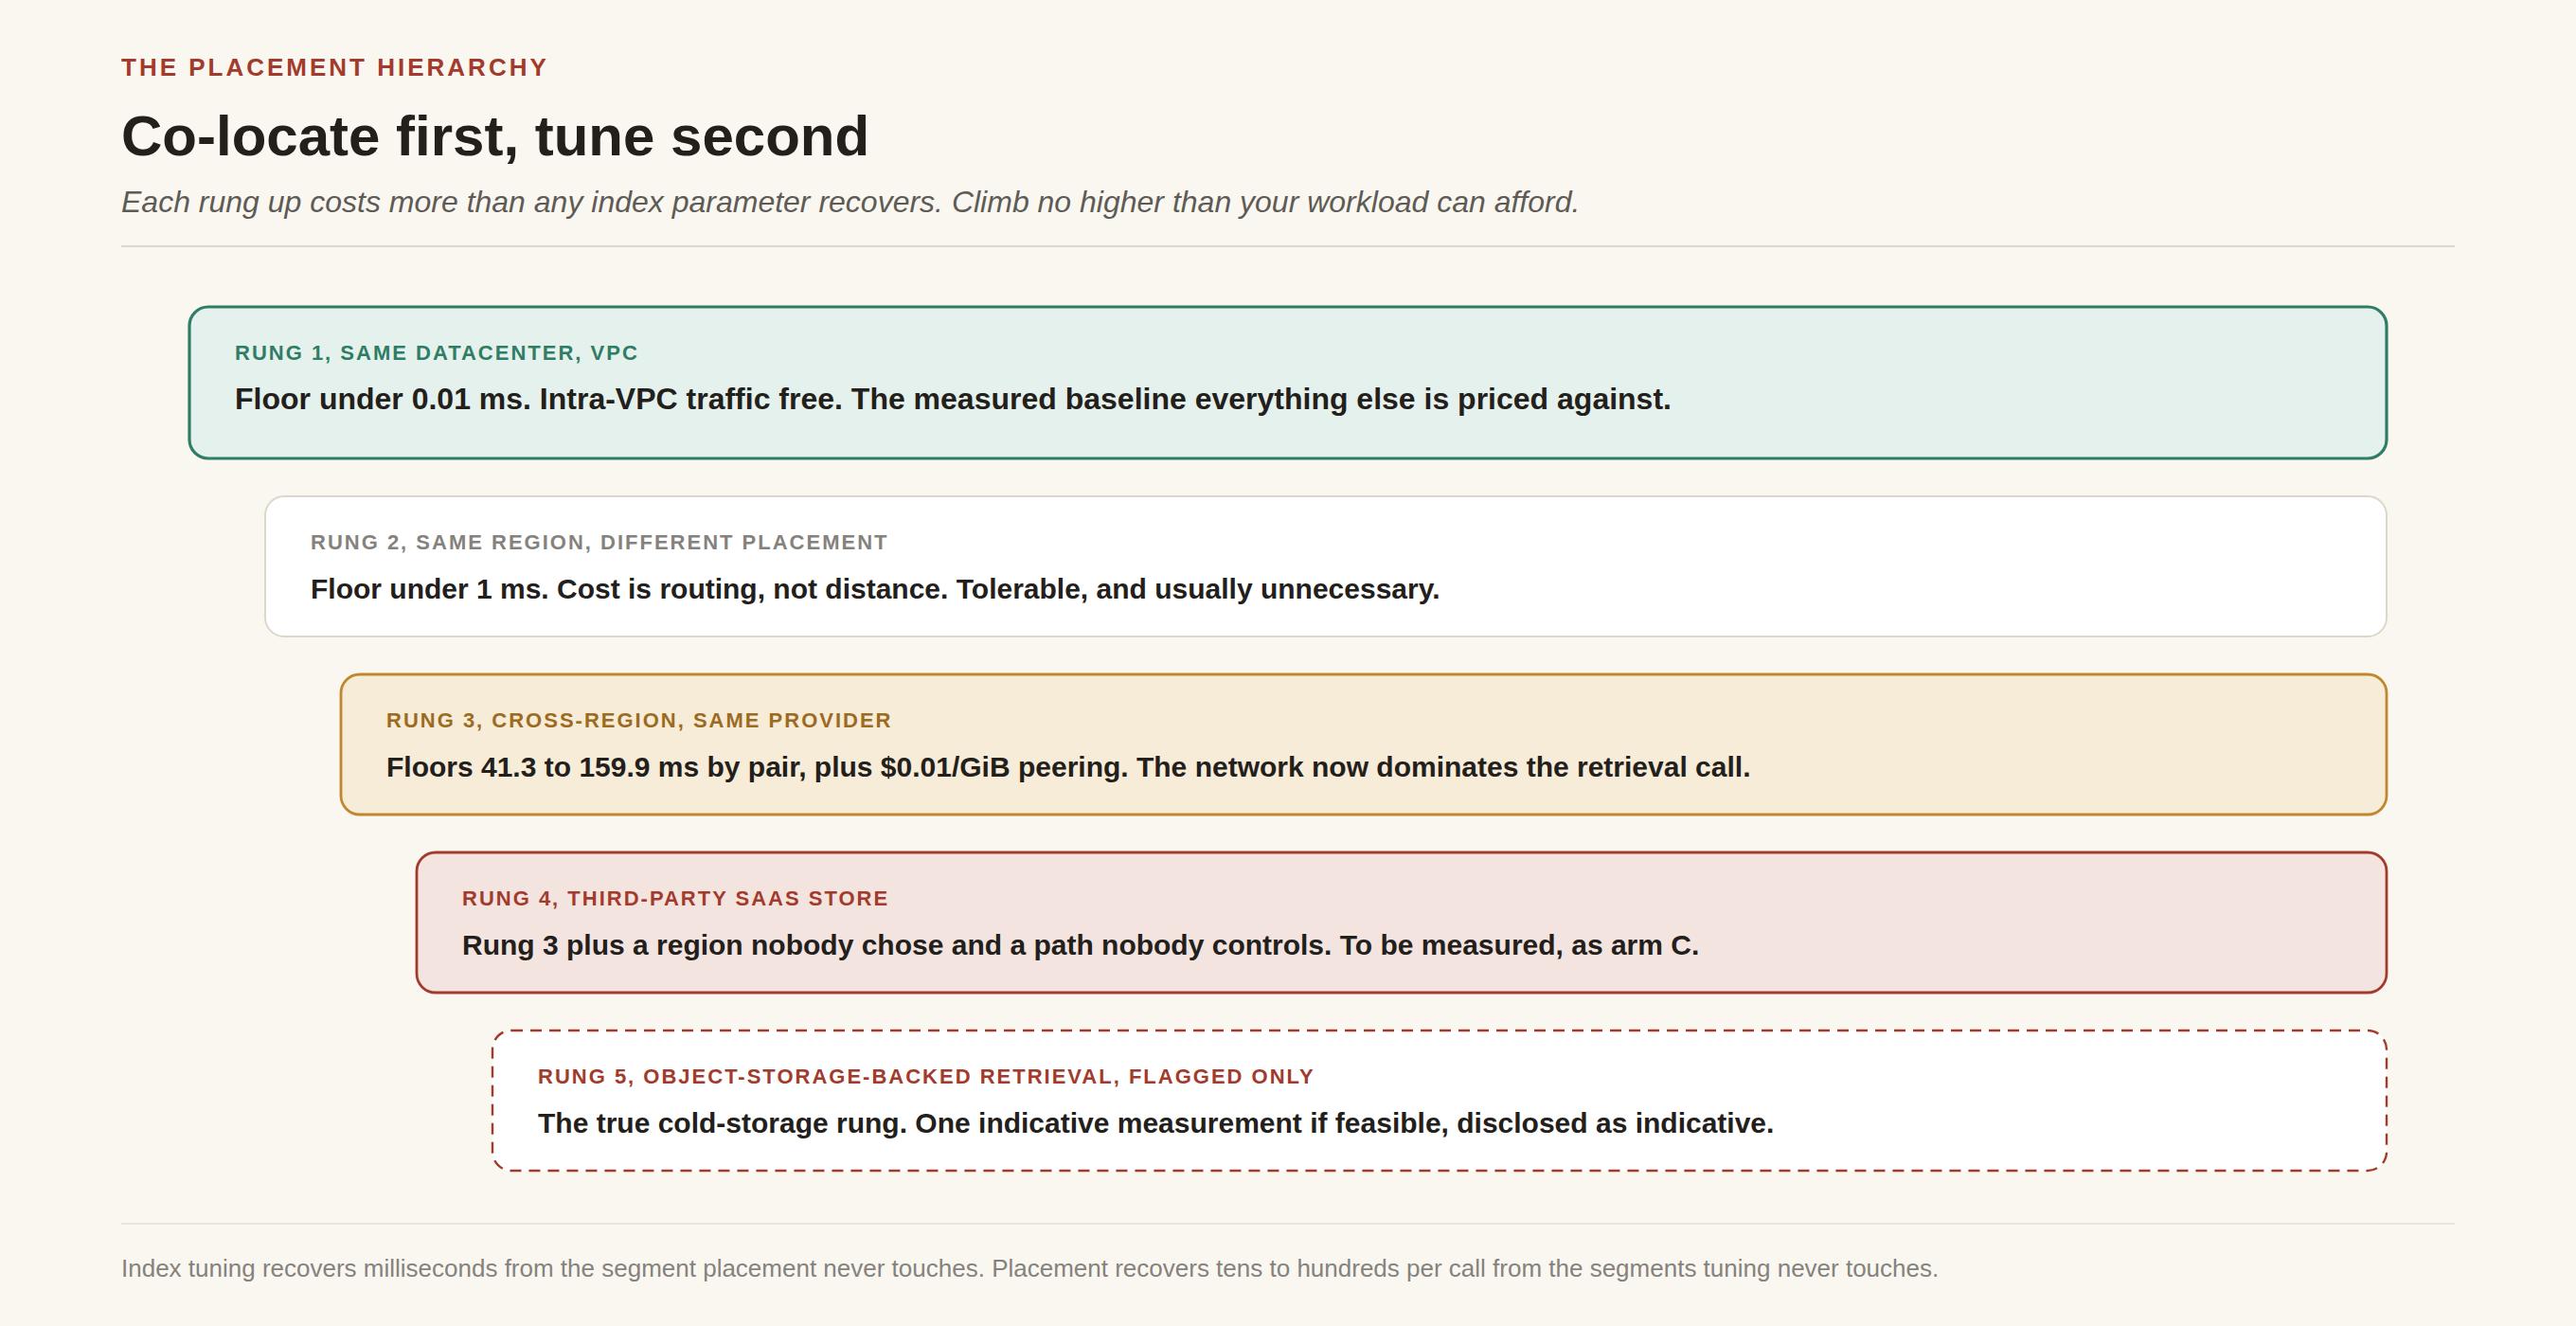The width and height of the screenshot is (2576, 1326).
Task: Select the amber Rung 3 card
Action: tap(1364, 745)
